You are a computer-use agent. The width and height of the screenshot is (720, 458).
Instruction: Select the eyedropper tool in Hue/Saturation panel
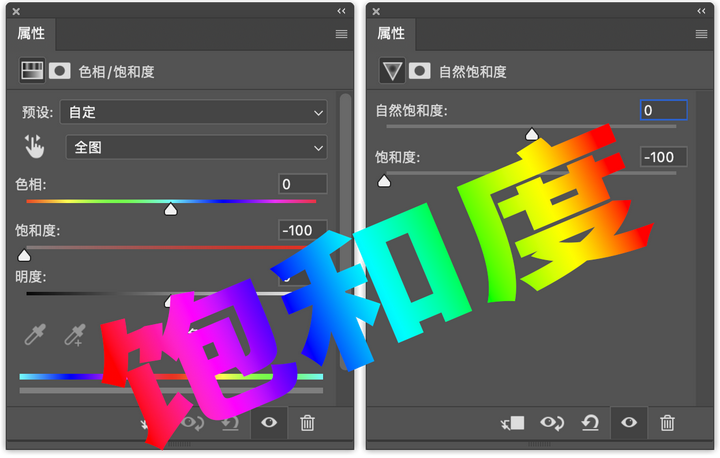(x=35, y=334)
